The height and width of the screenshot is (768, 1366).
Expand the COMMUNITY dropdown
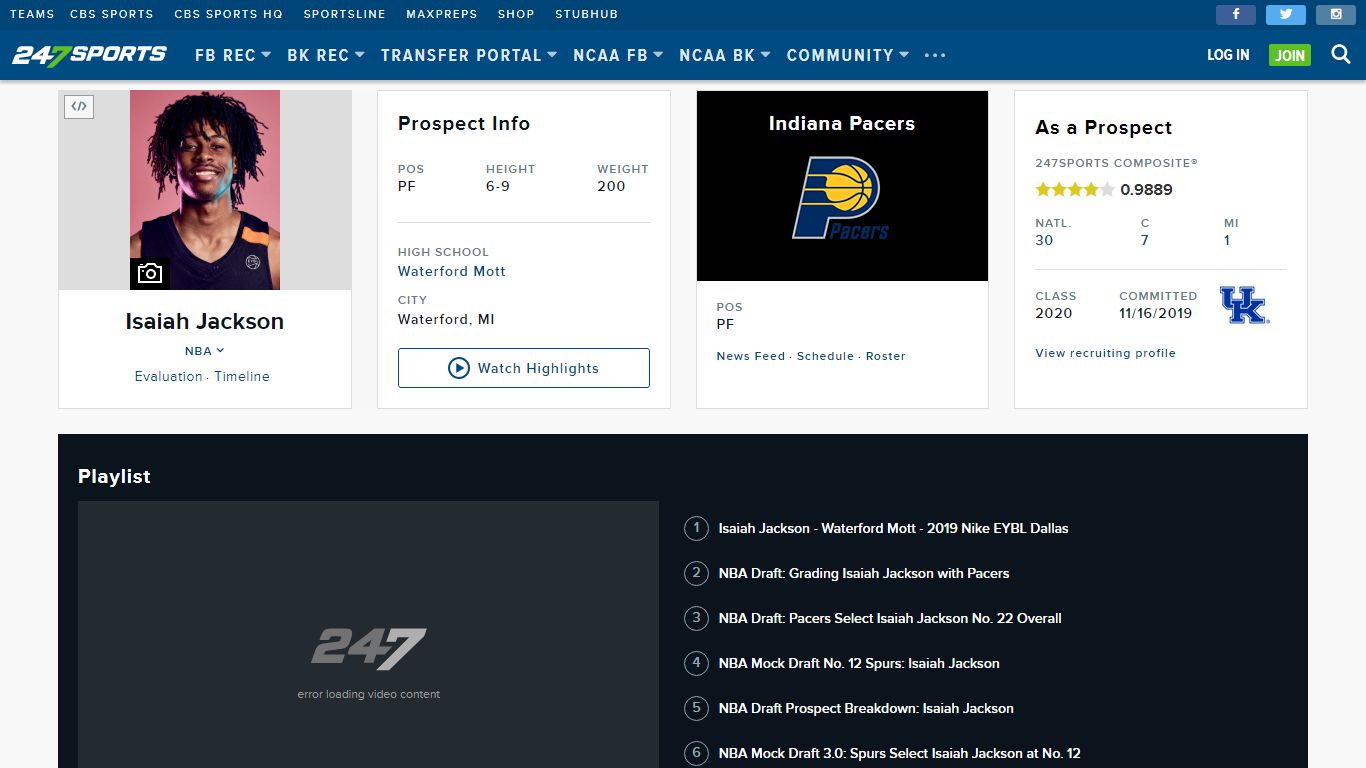(x=848, y=55)
